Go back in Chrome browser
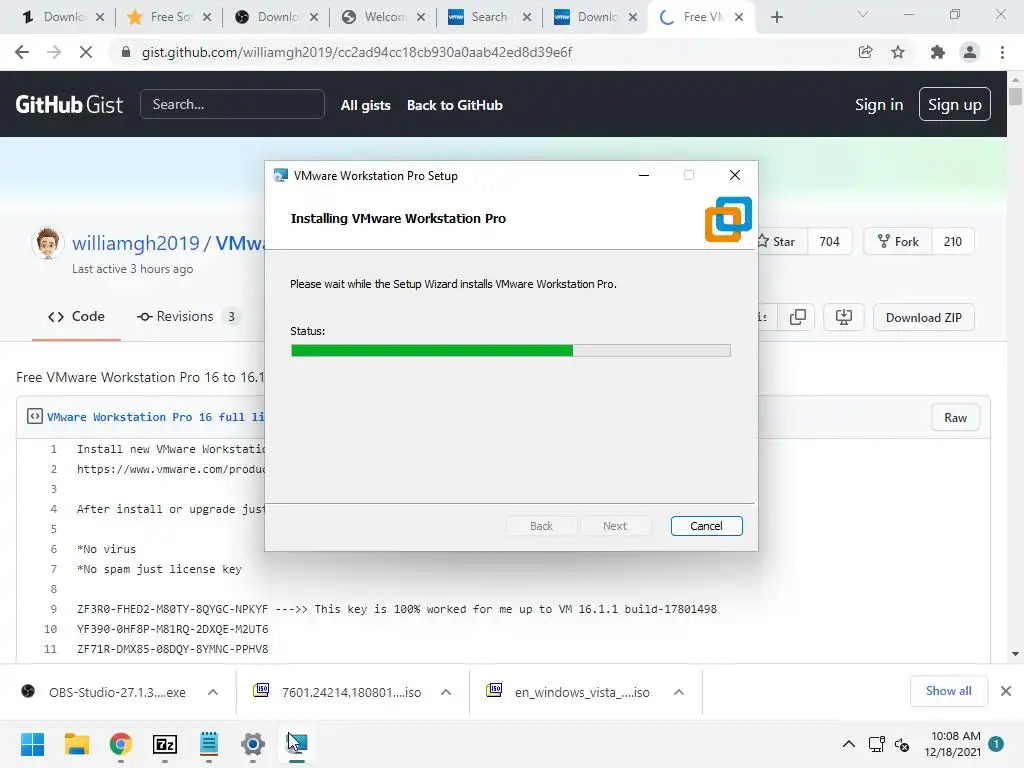The width and height of the screenshot is (1024, 768). 22,52
